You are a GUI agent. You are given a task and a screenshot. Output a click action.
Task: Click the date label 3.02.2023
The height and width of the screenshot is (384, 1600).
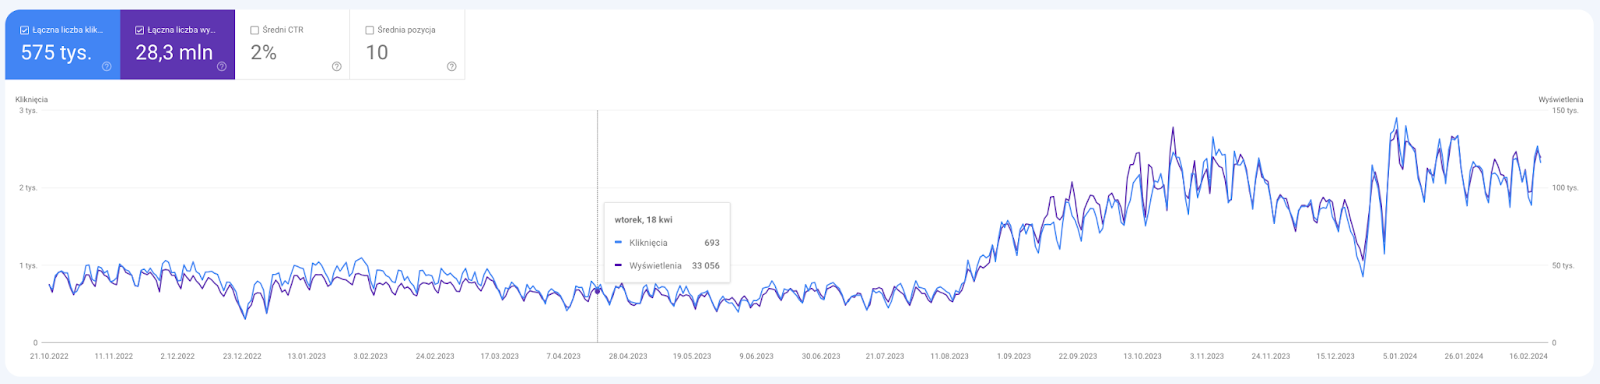(x=371, y=356)
